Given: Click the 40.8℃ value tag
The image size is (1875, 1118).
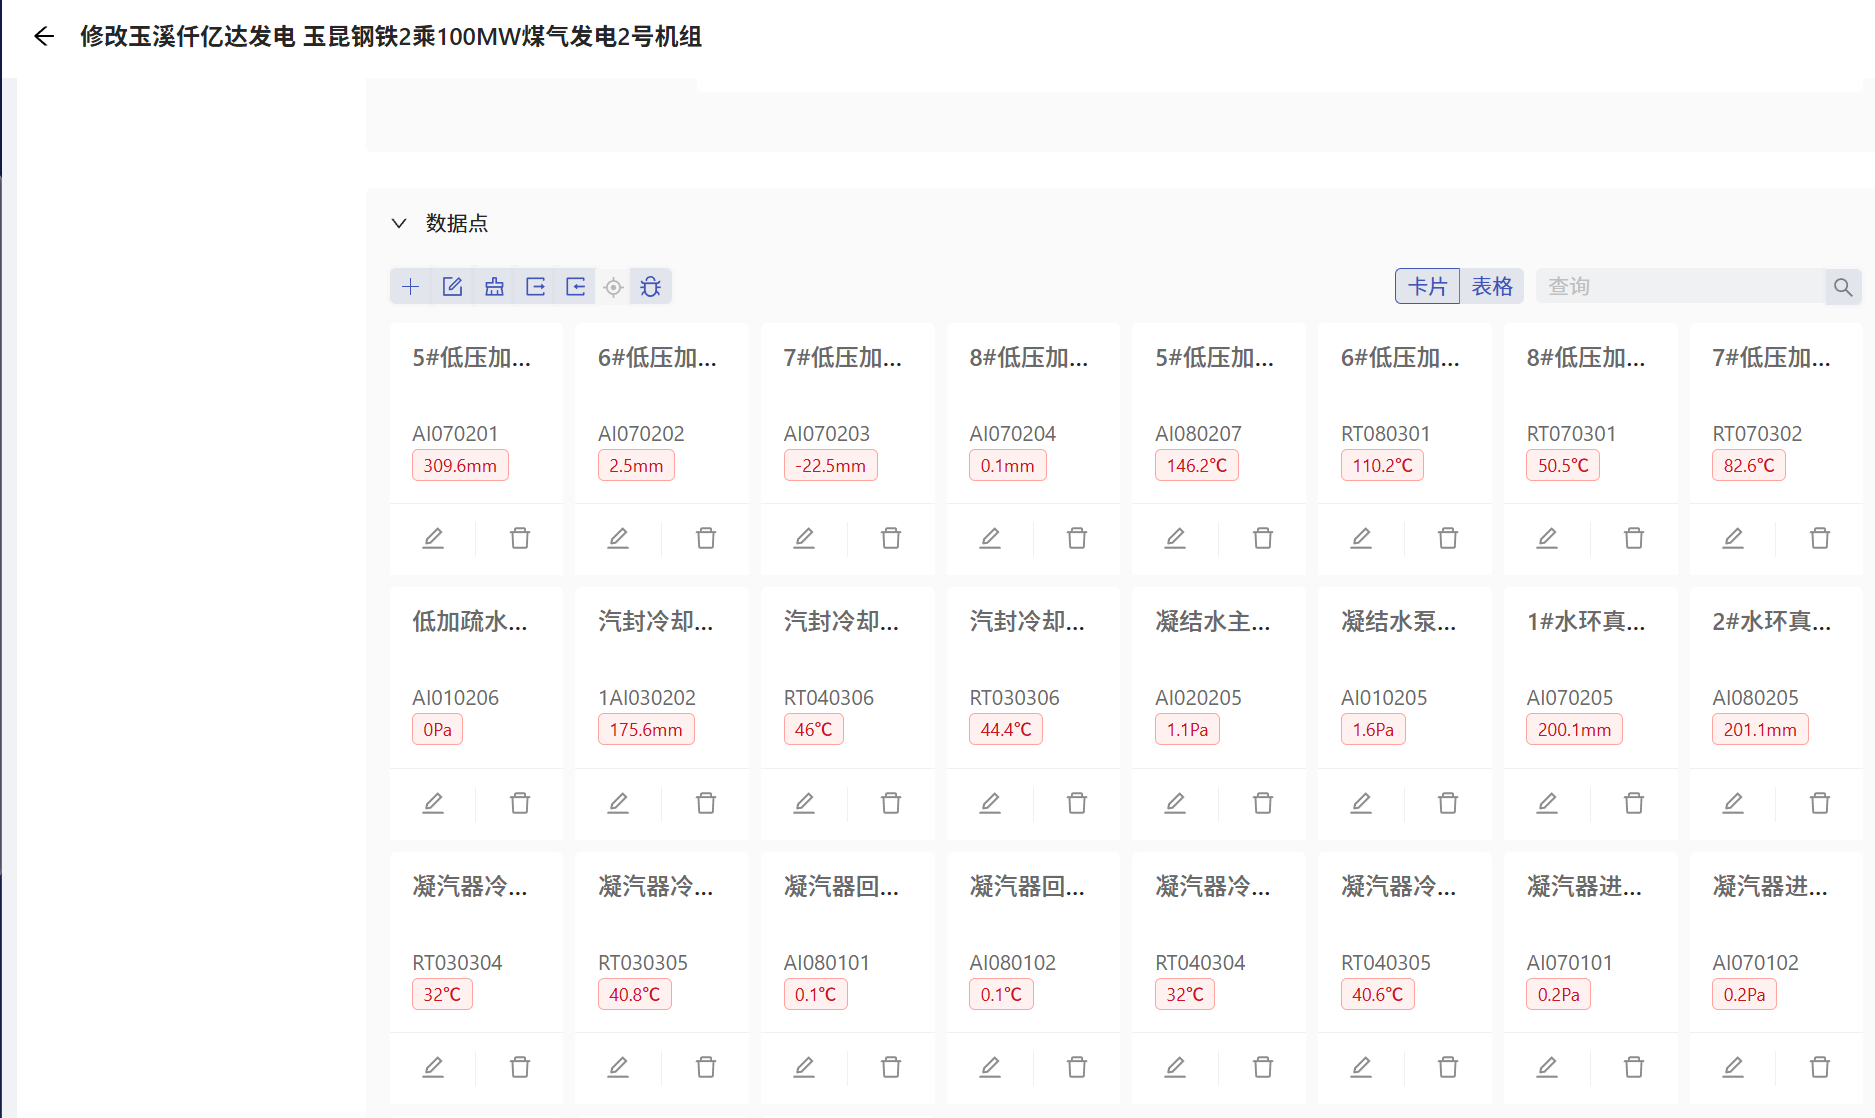Looking at the screenshot, I should pos(634,994).
